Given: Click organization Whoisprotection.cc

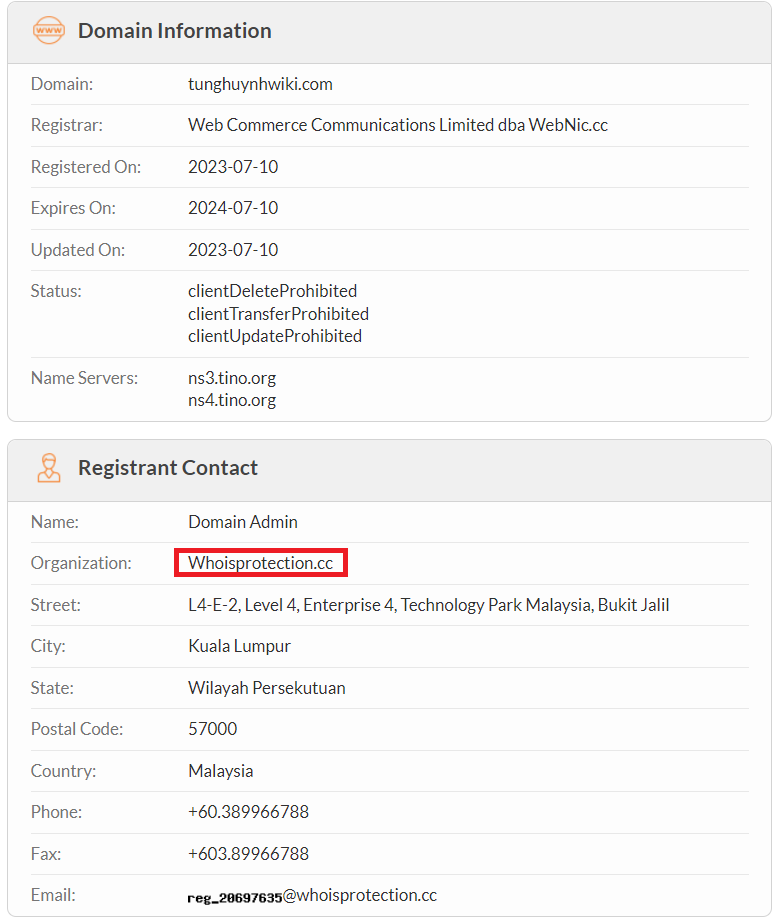Looking at the screenshot, I should pyautogui.click(x=260, y=563).
